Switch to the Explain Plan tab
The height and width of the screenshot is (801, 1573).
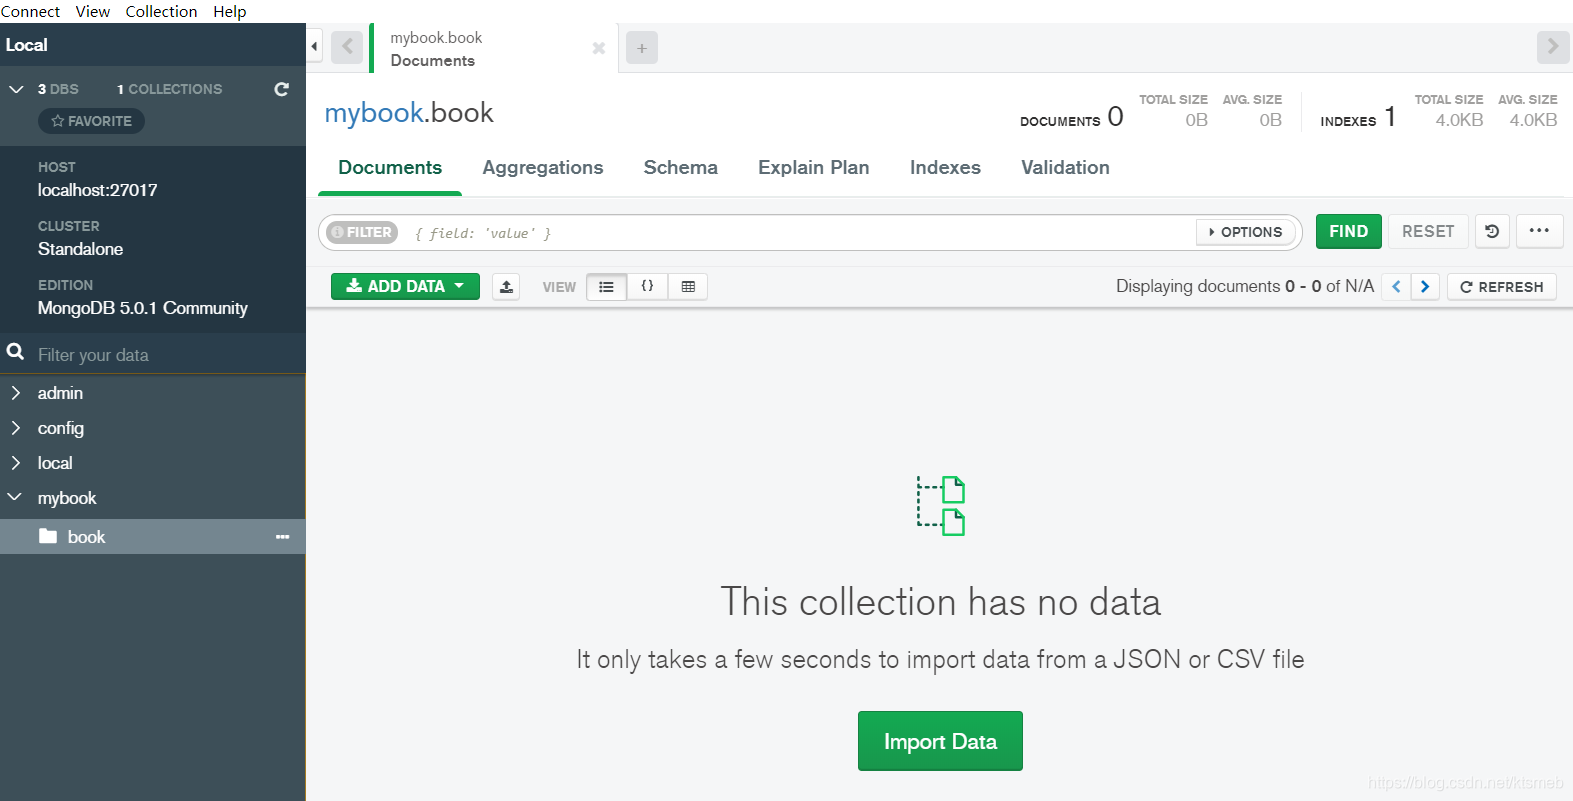814,168
